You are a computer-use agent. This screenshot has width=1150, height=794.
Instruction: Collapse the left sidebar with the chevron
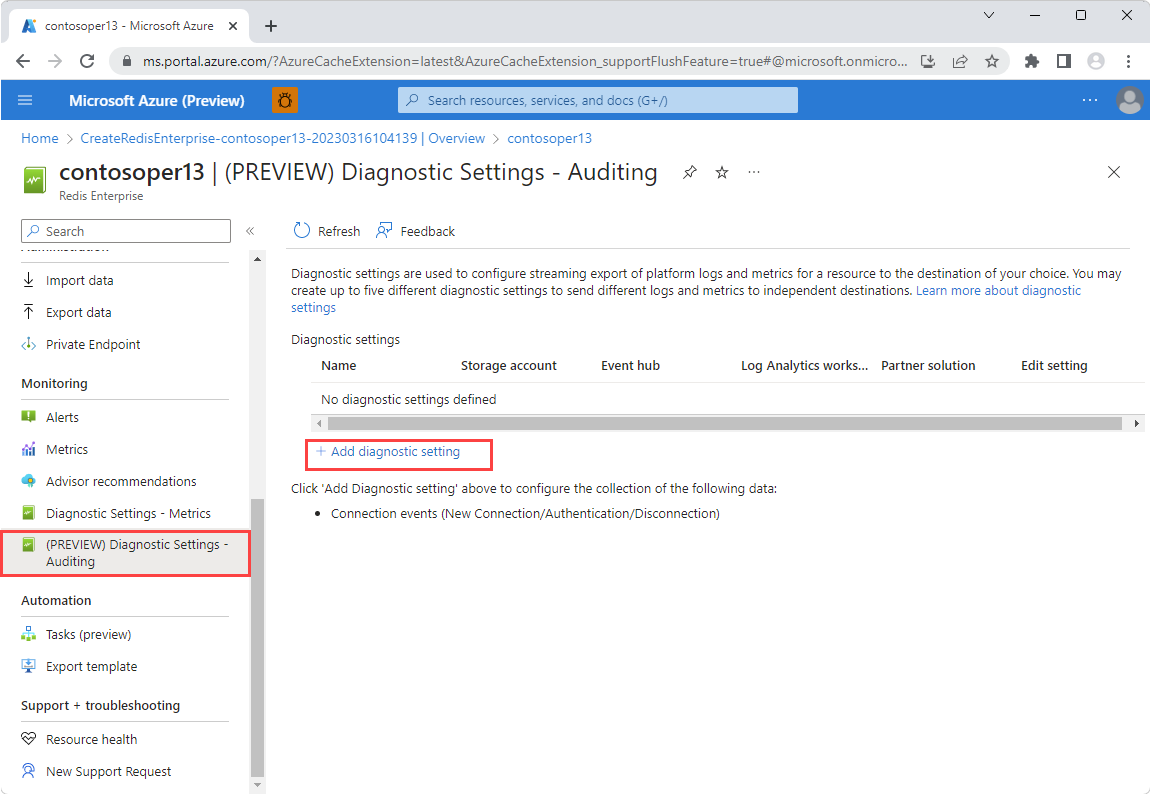[x=251, y=230]
